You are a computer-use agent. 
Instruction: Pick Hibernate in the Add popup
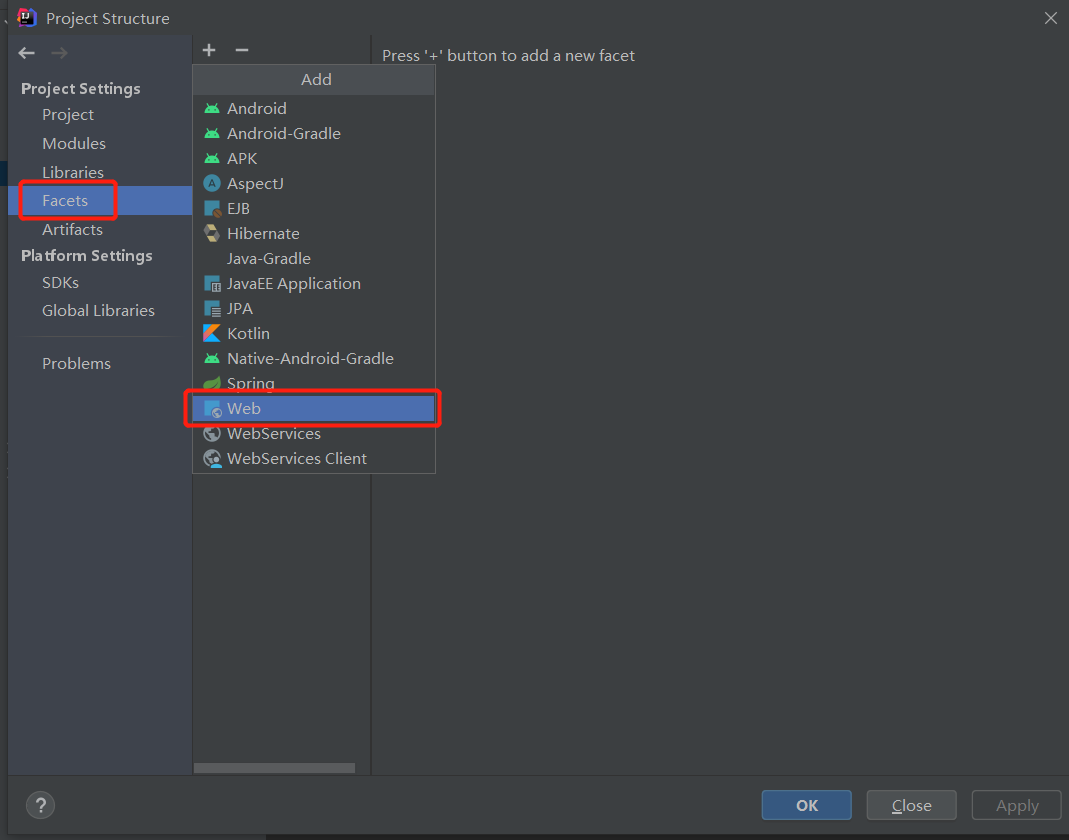pyautogui.click(x=314, y=233)
